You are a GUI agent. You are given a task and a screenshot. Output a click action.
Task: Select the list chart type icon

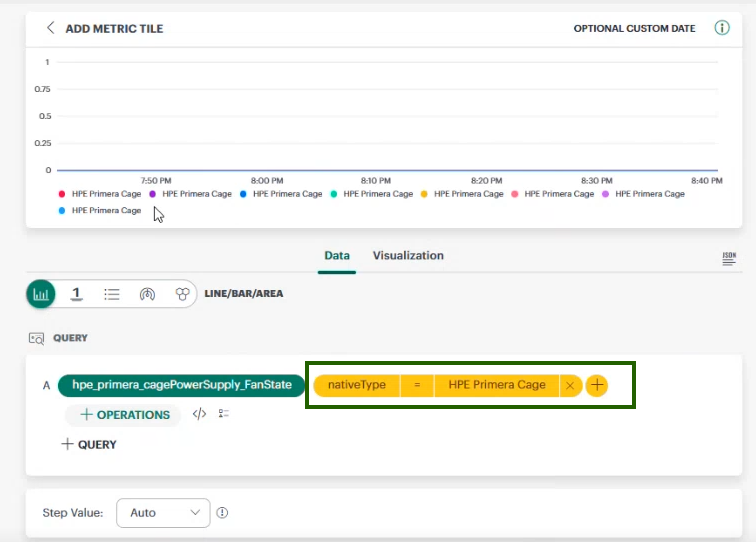pyautogui.click(x=111, y=294)
